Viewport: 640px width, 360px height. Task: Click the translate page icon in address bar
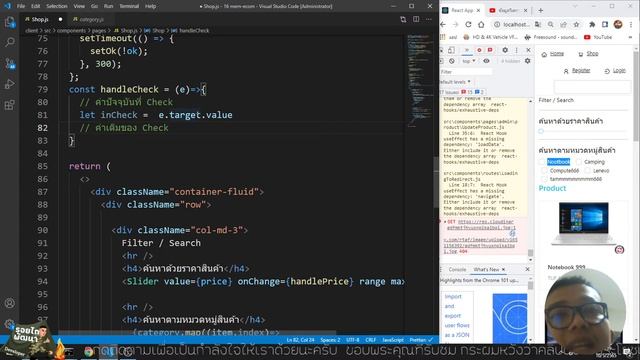tap(538, 24)
